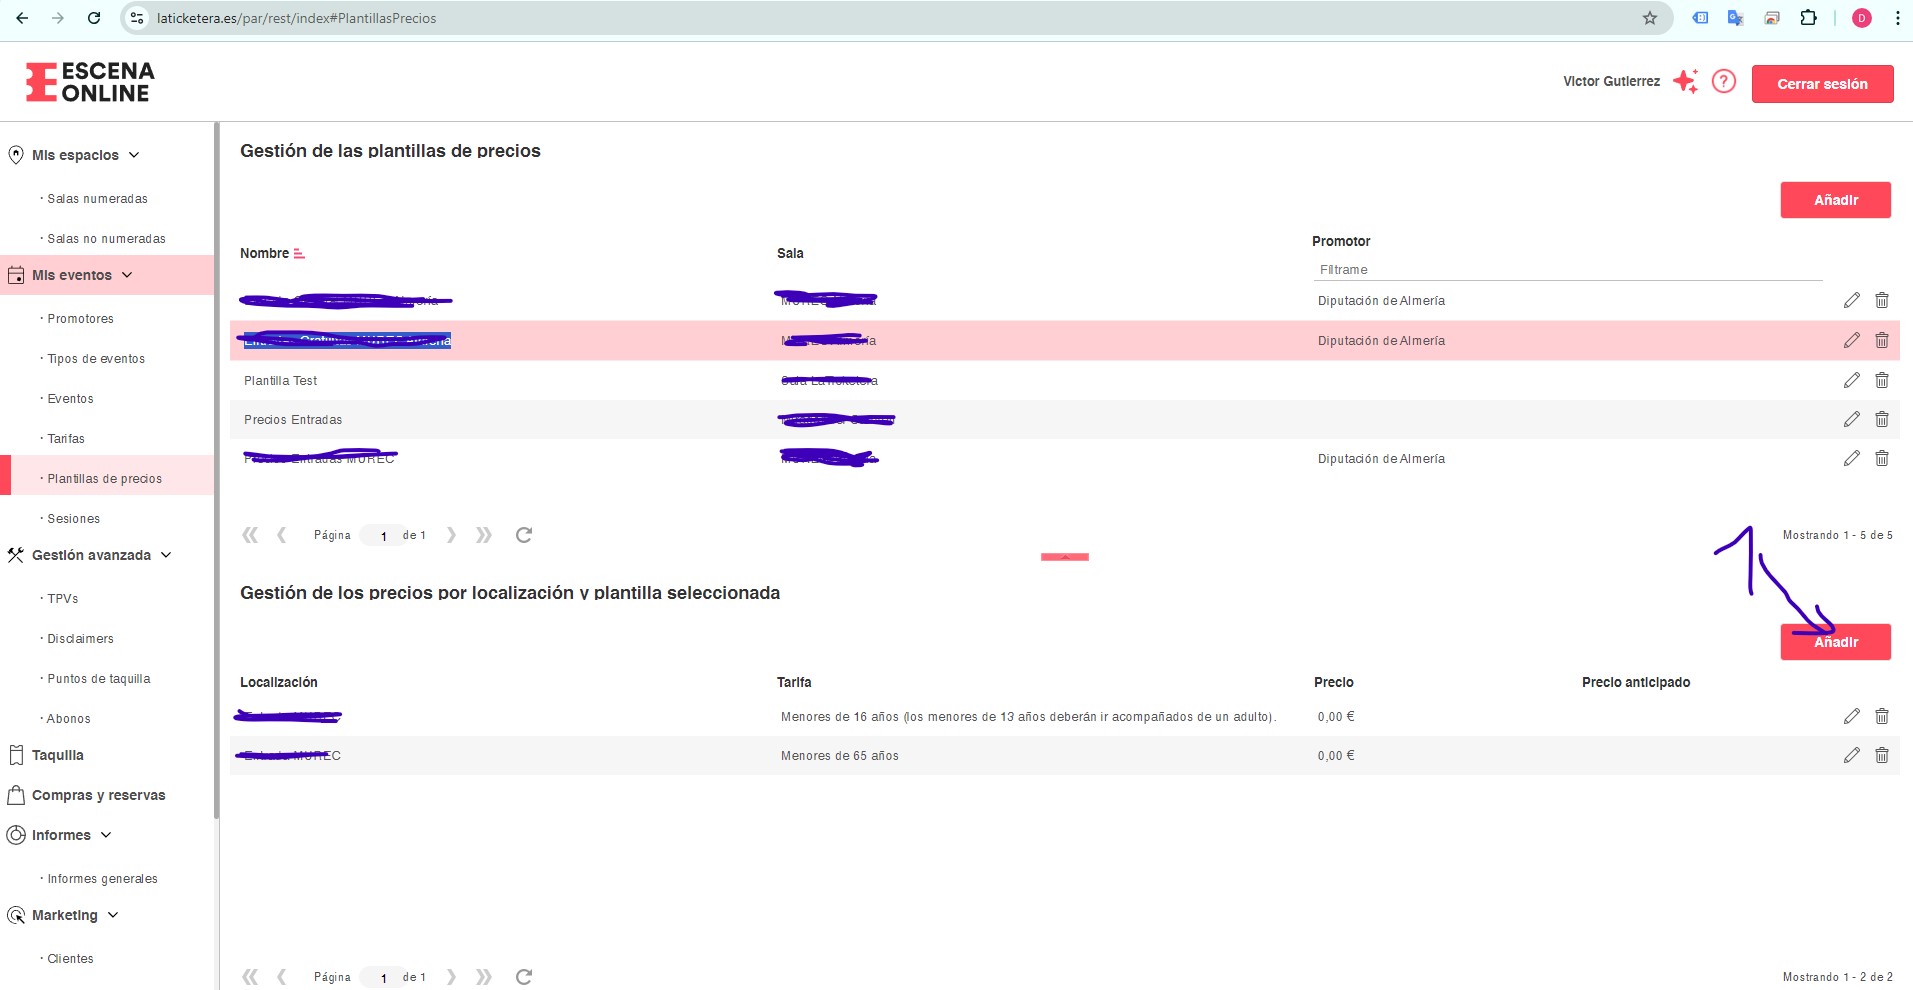Collapse the upper panel with red splitter
1913x990 pixels.
point(1065,557)
